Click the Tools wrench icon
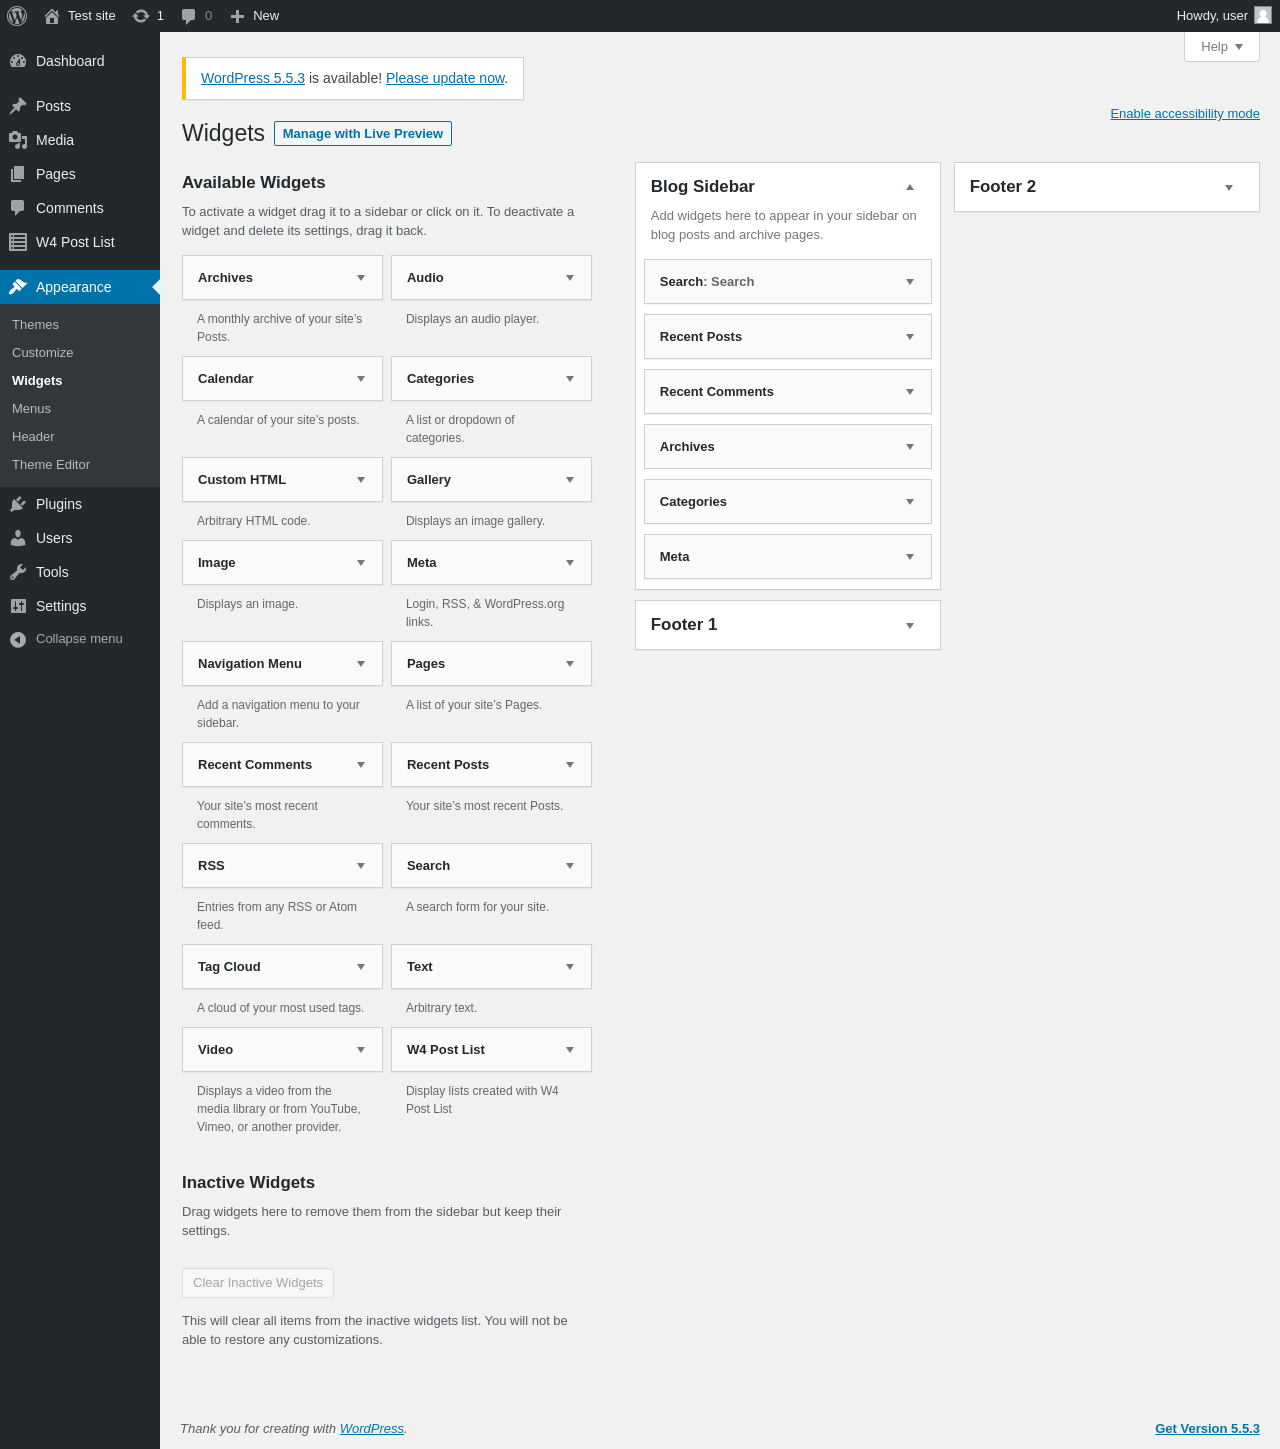 tap(18, 572)
